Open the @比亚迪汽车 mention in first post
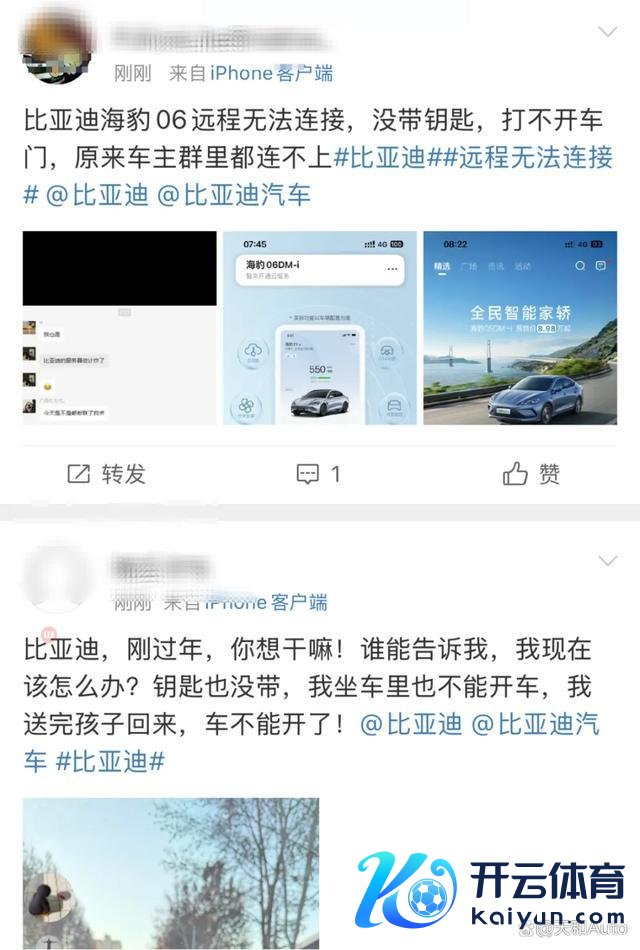Viewport: 640px width, 950px height. pyautogui.click(x=234, y=195)
